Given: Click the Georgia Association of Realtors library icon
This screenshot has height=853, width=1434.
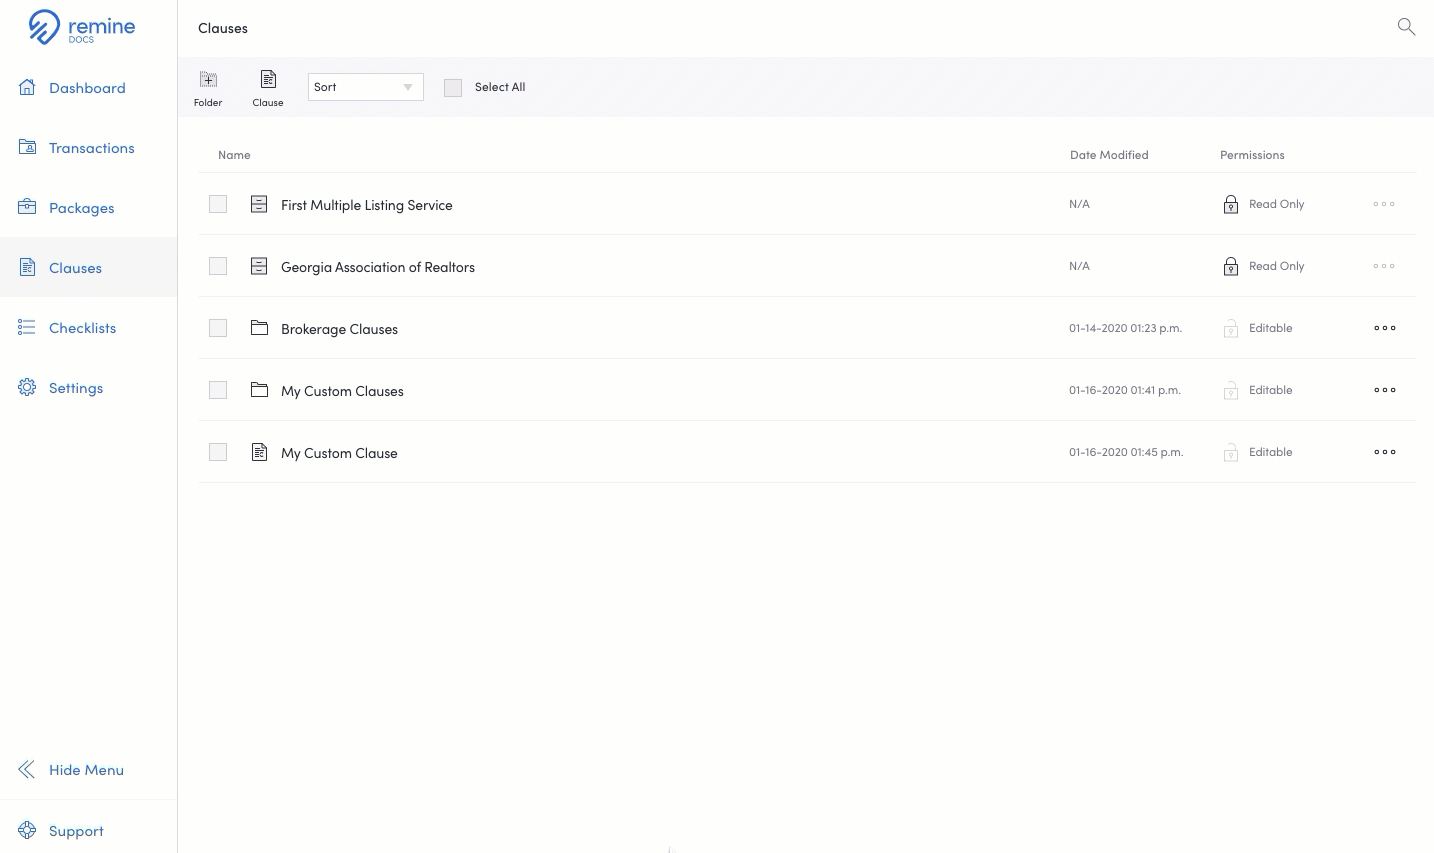Looking at the screenshot, I should pos(259,266).
